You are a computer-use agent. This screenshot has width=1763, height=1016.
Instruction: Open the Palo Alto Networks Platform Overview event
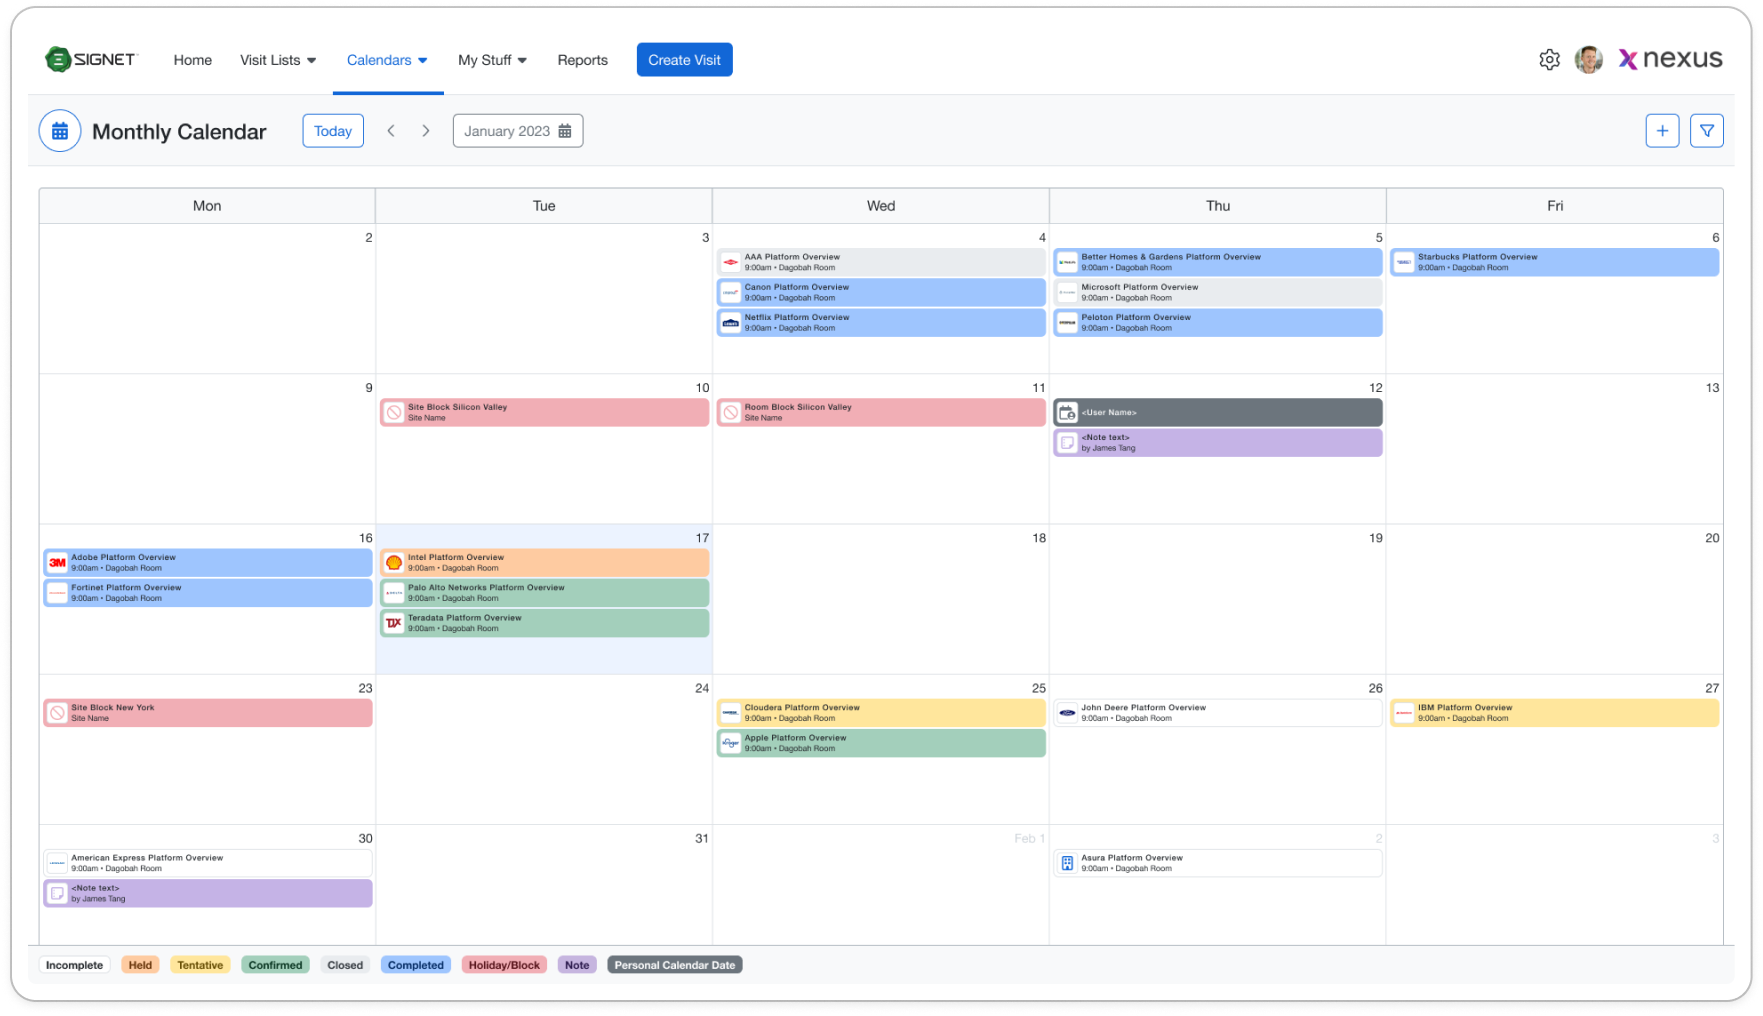coord(544,593)
